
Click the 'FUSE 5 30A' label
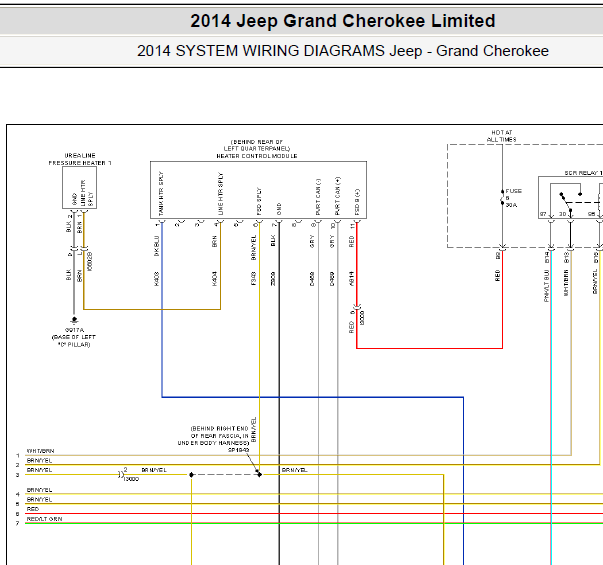[513, 198]
